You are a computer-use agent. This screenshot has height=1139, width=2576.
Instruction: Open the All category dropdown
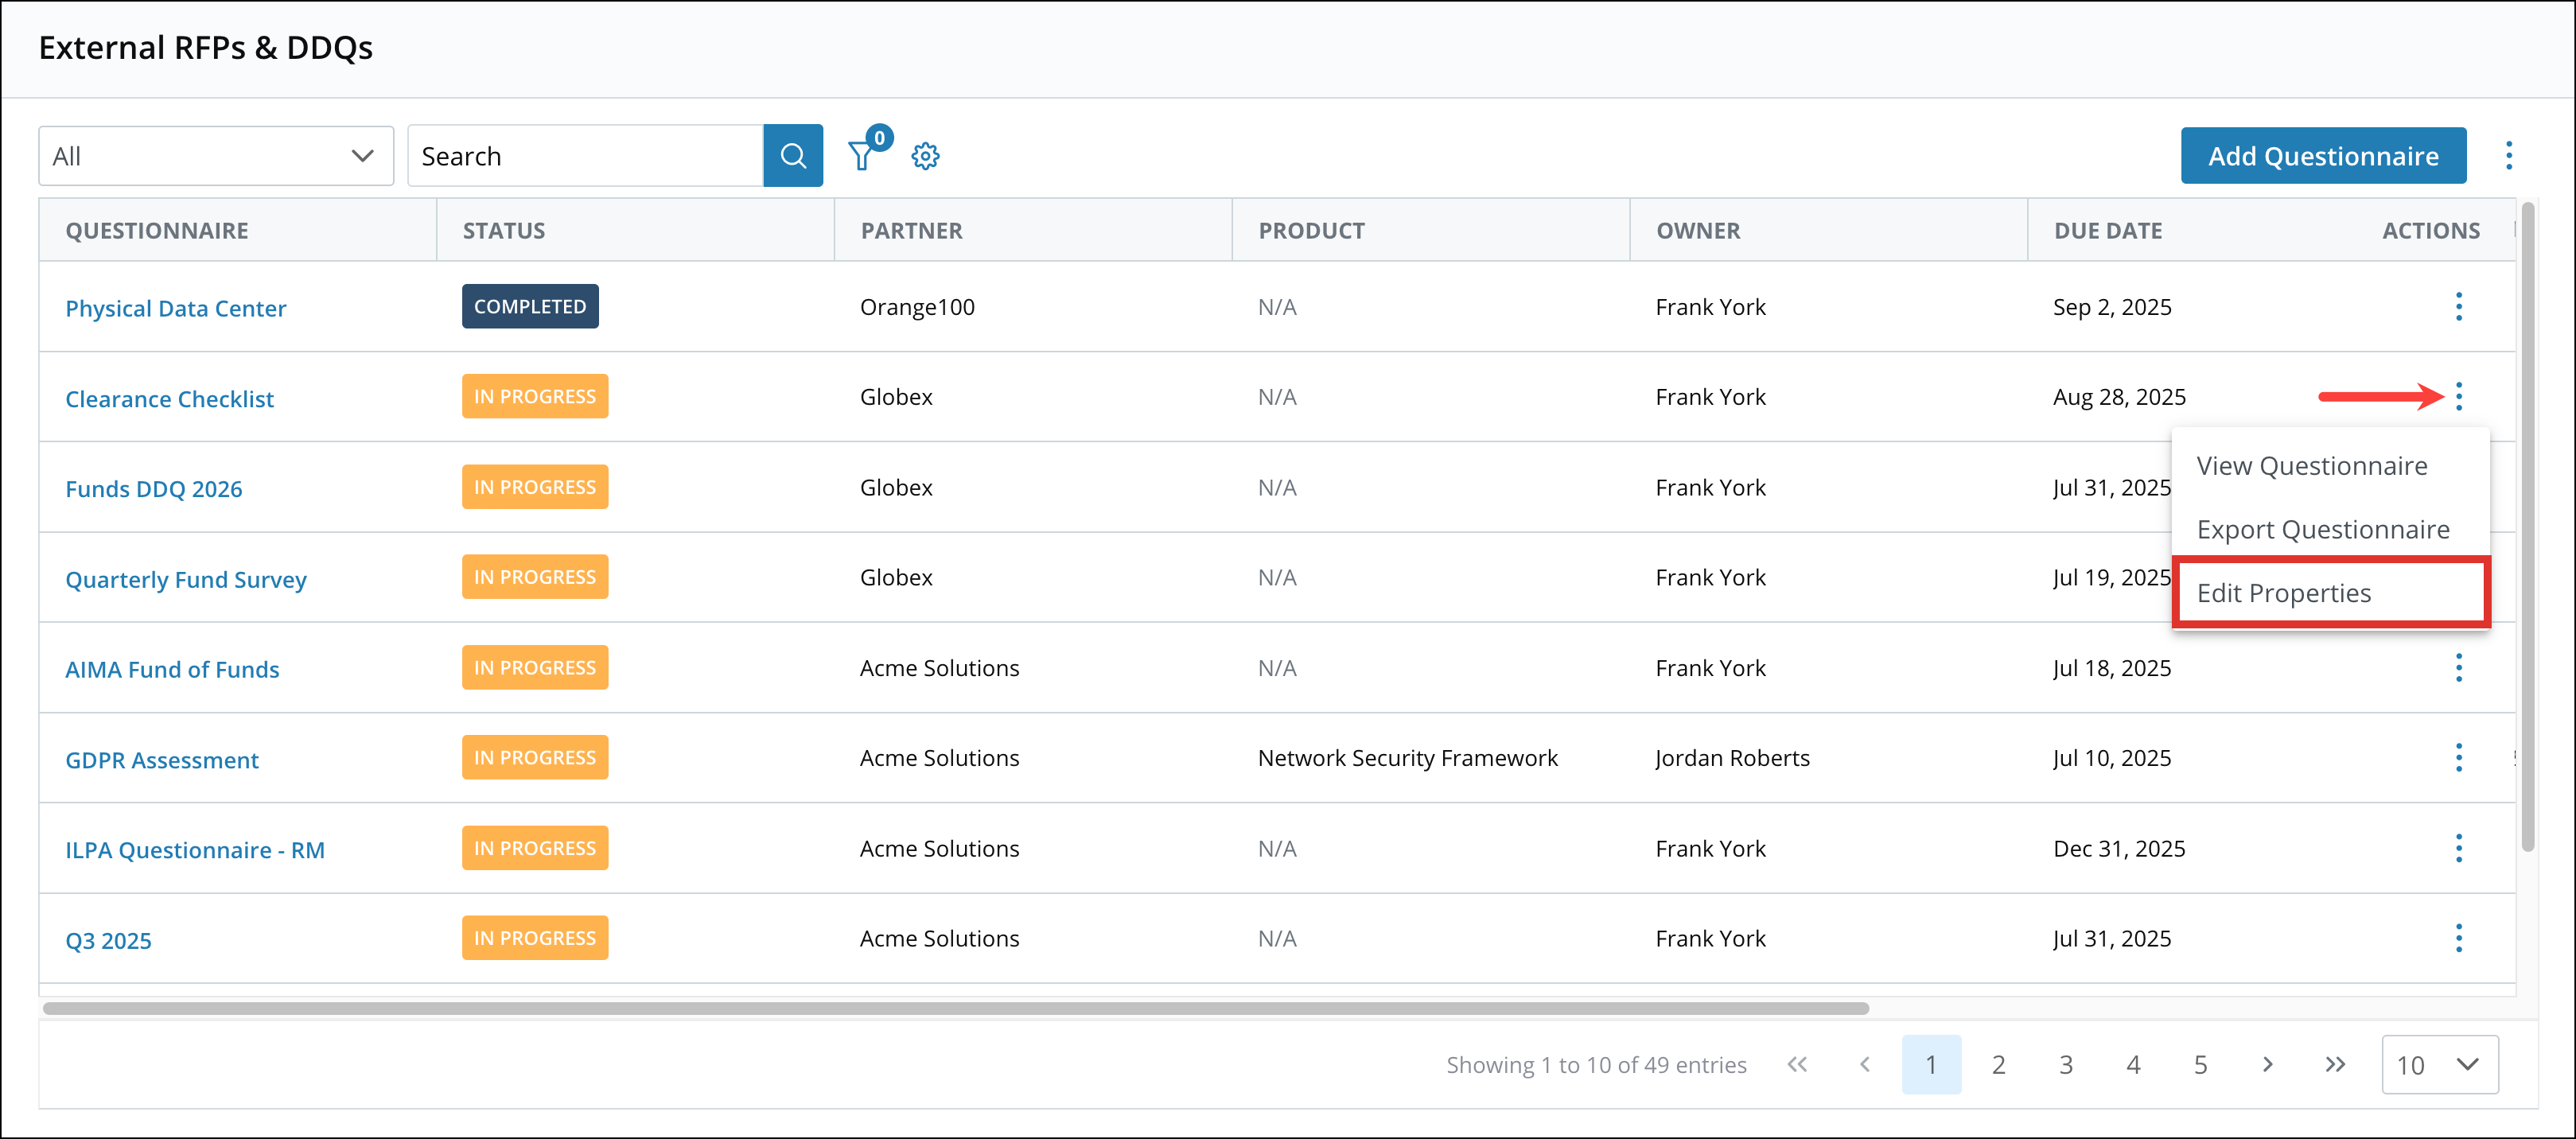(215, 155)
